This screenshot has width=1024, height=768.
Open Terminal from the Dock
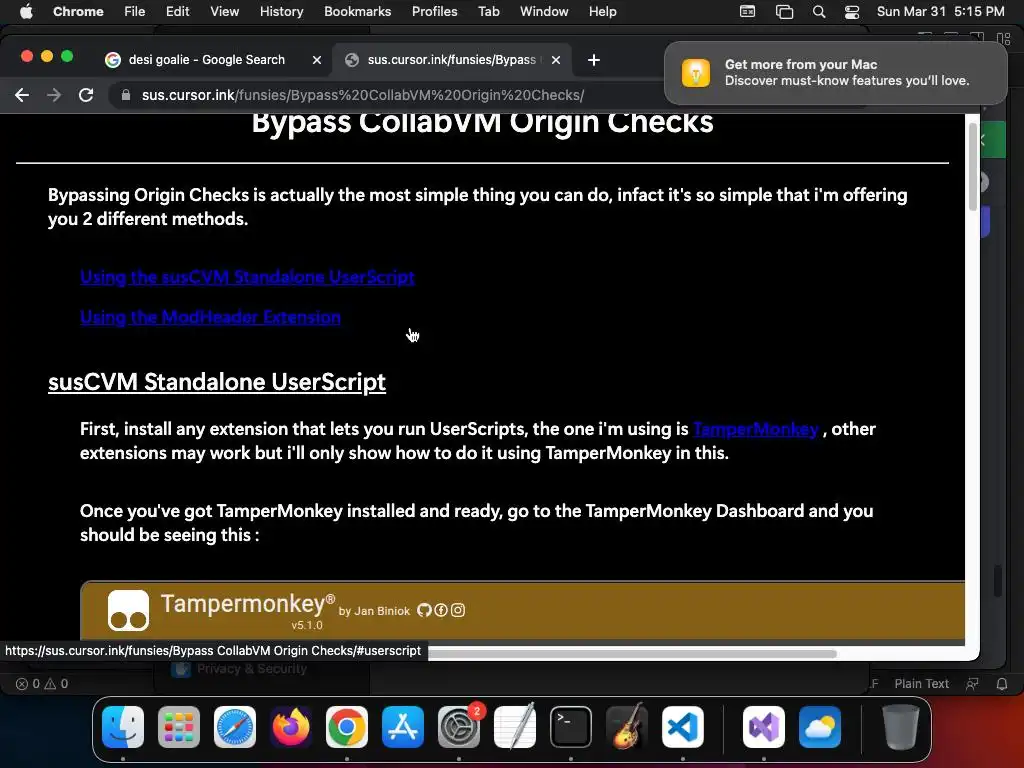[x=571, y=727]
